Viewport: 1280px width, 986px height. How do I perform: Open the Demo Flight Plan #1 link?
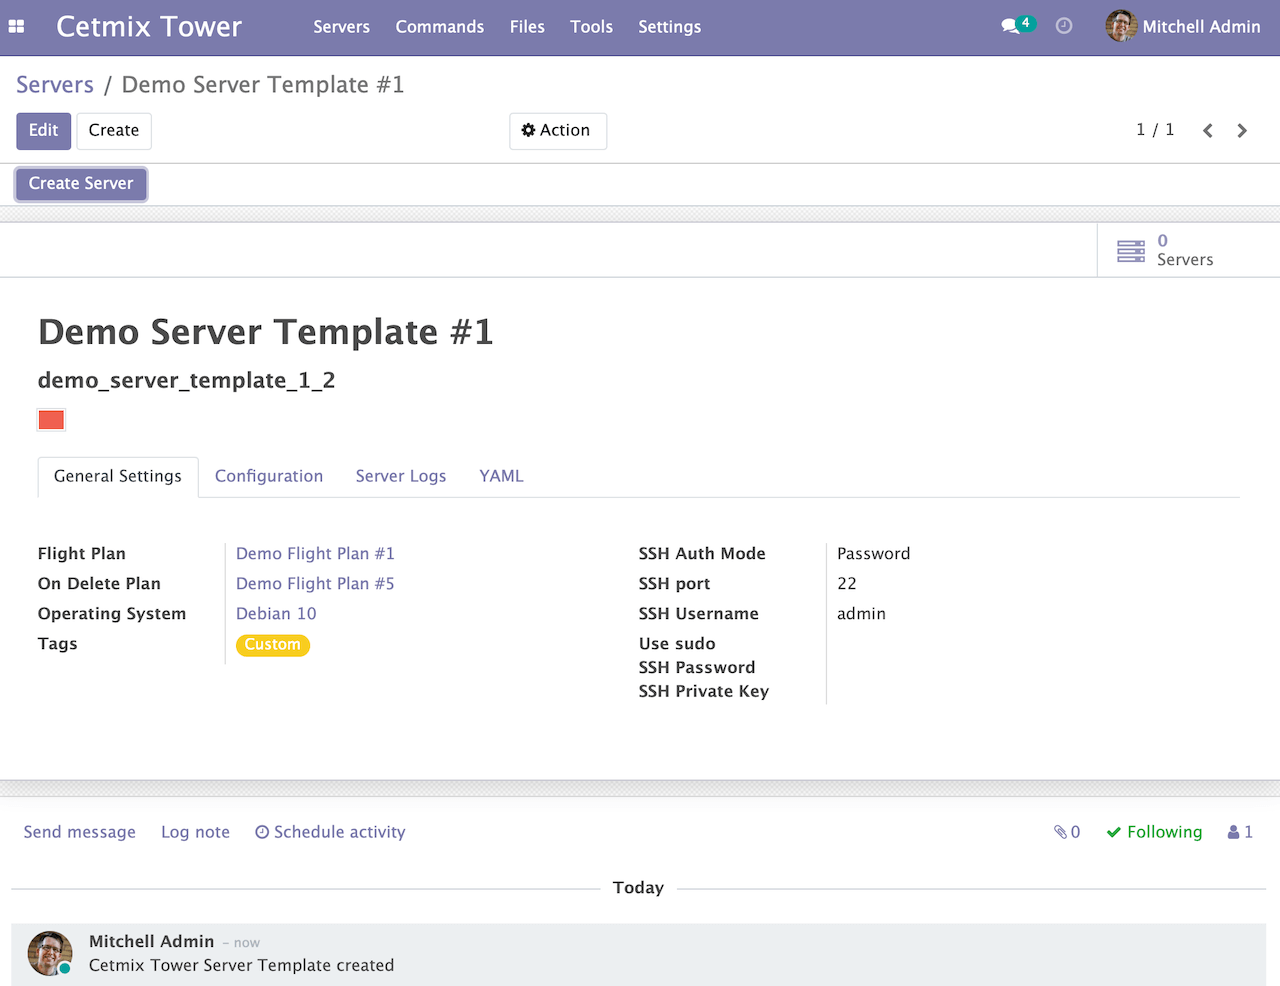[315, 553]
